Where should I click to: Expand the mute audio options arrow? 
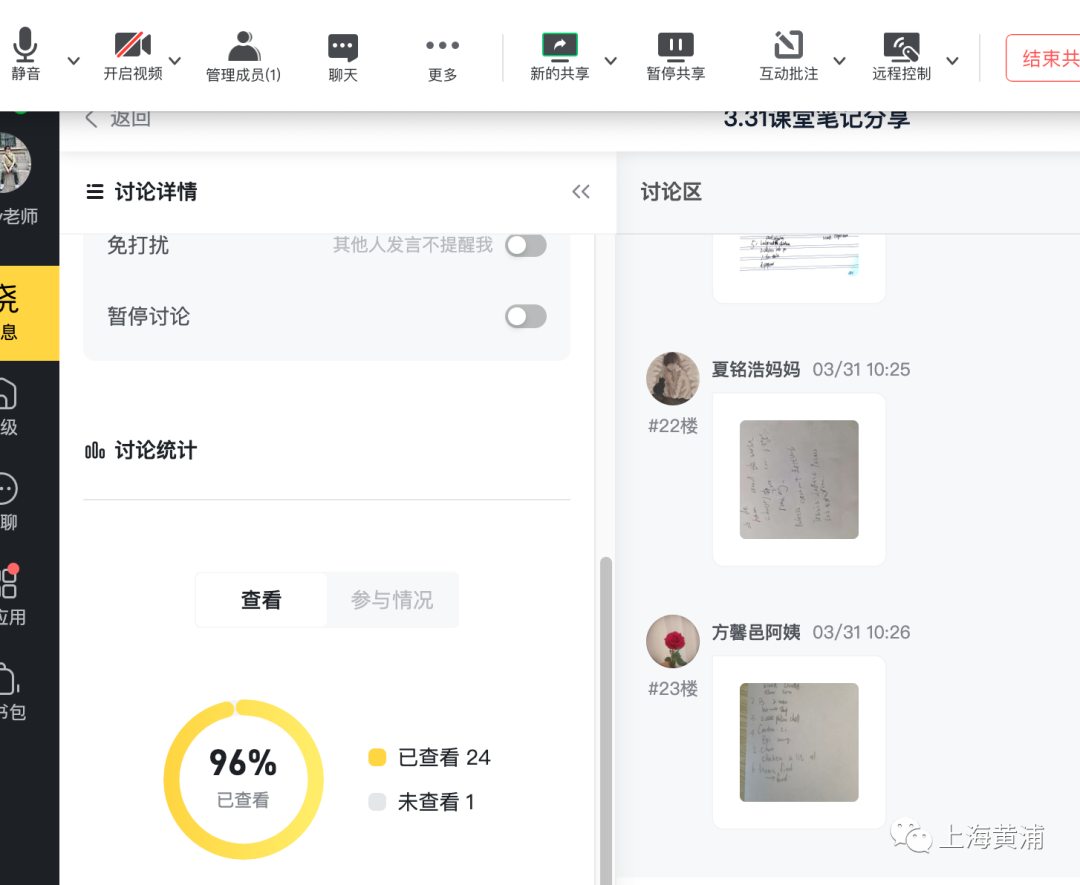click(73, 61)
